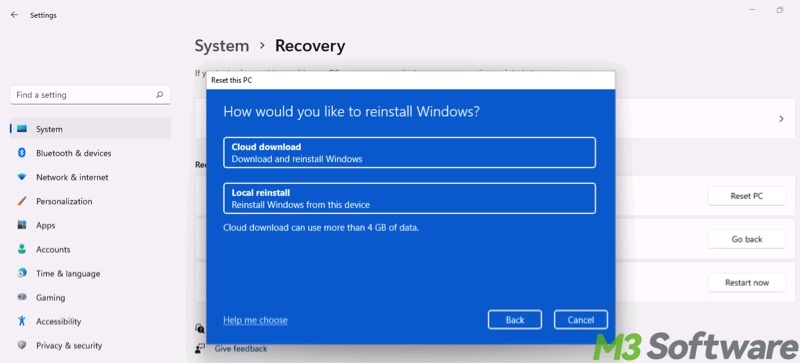Viewport: 800px width, 363px height.
Task: Click the Gaming controller icon
Action: click(x=21, y=297)
